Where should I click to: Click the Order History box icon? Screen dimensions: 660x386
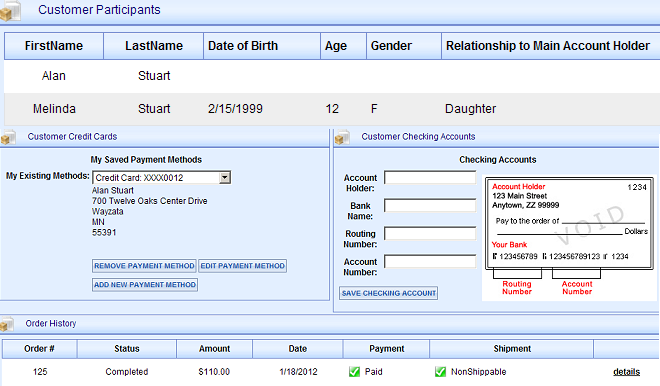tap(7, 324)
